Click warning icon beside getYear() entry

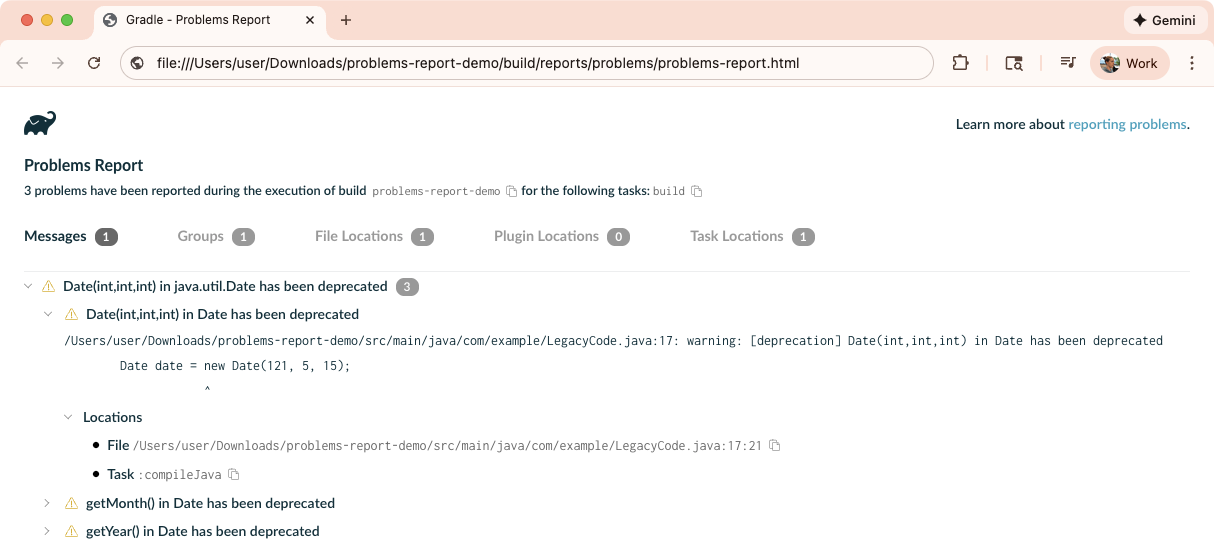tap(71, 532)
